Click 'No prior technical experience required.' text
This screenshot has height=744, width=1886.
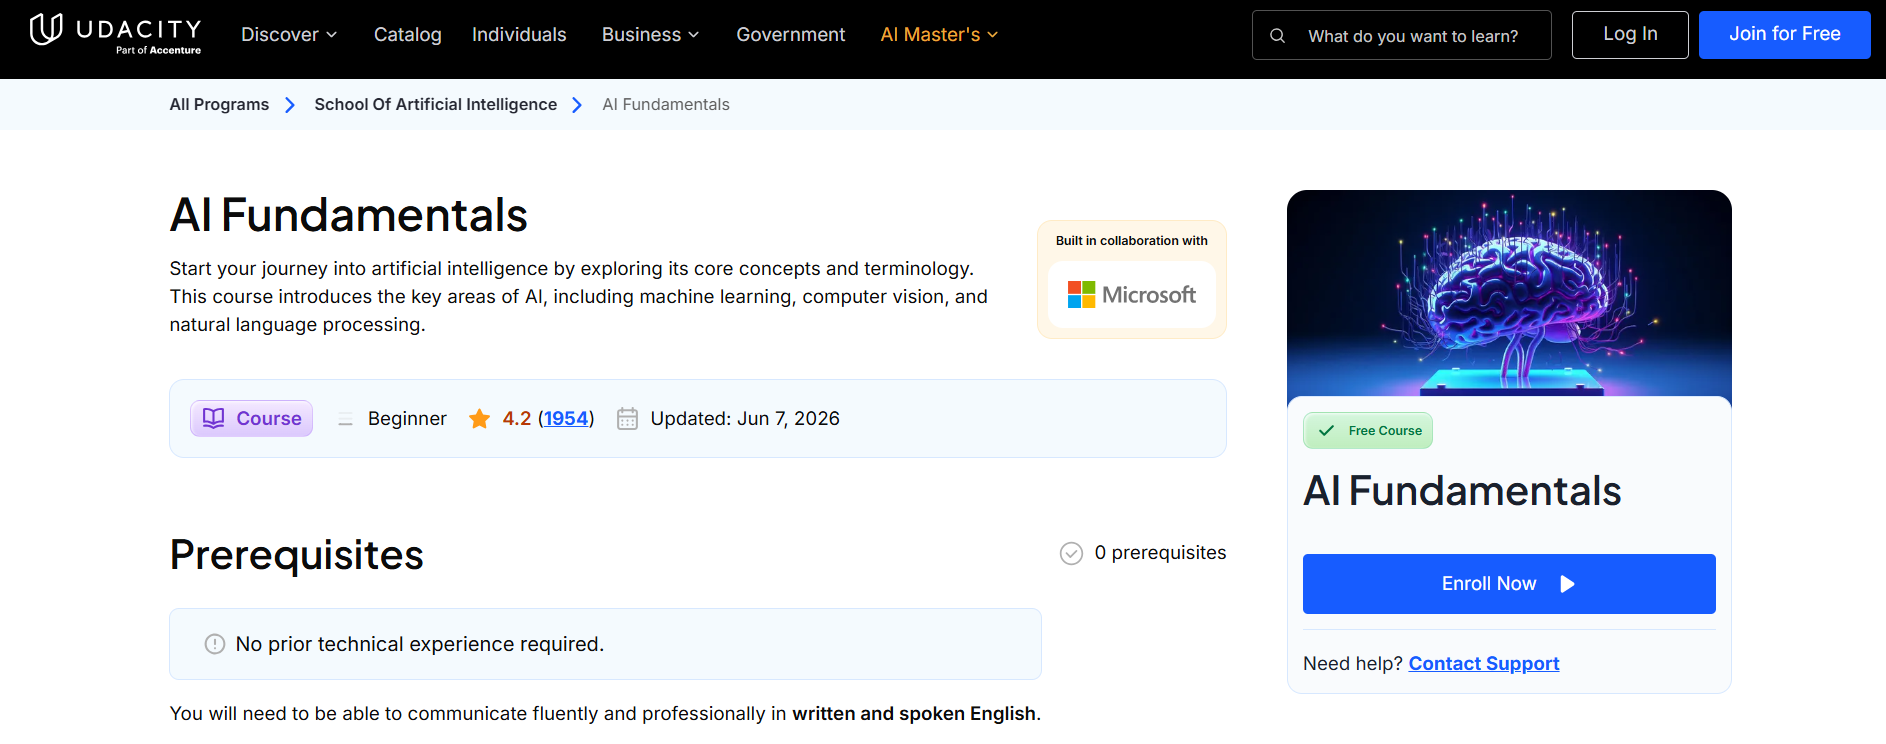pyautogui.click(x=420, y=644)
